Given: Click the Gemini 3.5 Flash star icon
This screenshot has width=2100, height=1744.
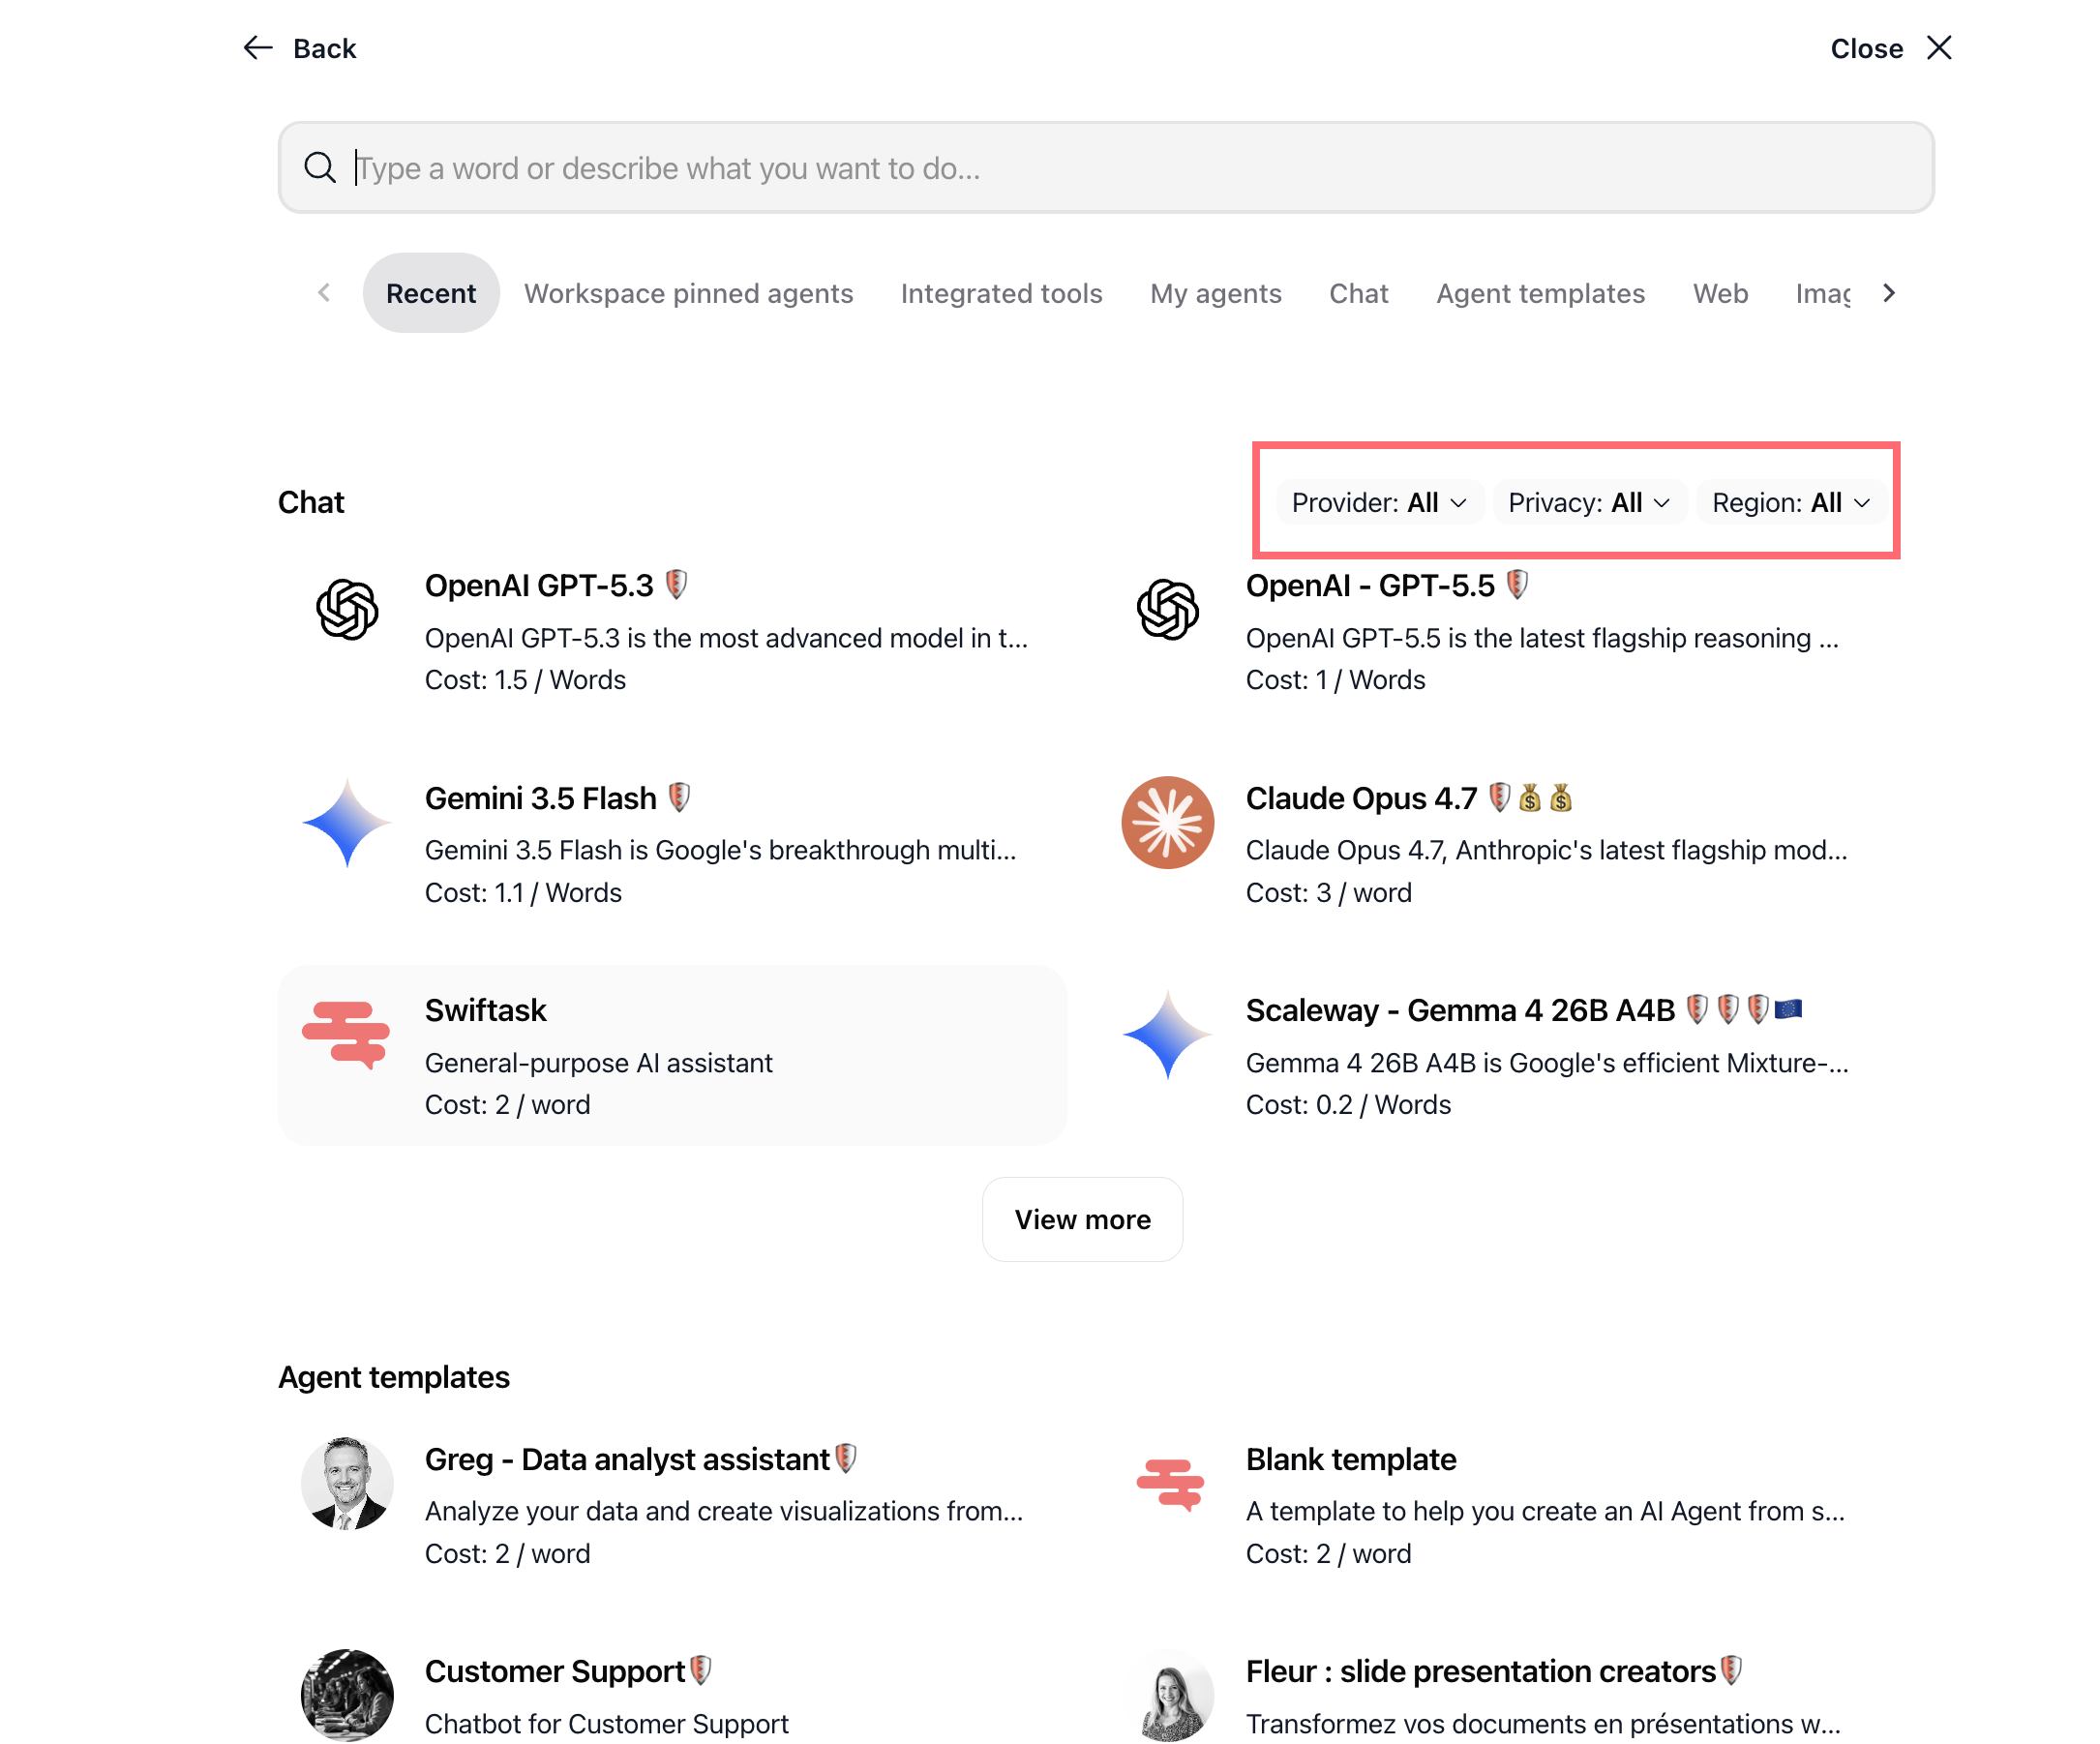Looking at the screenshot, I should [x=347, y=822].
